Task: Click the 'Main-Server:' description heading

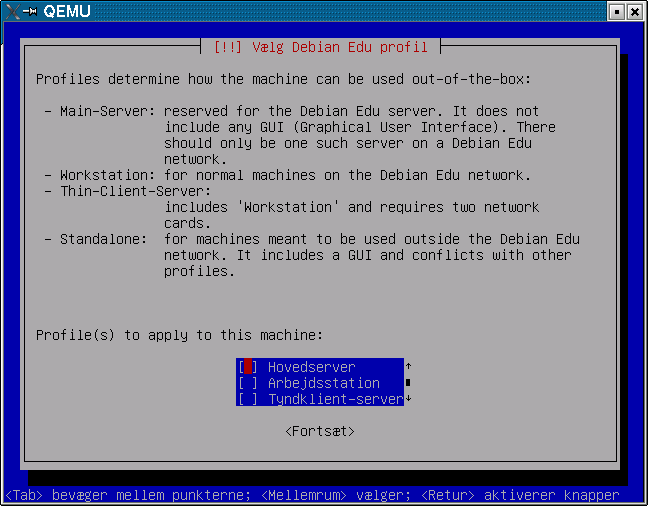Action: [107, 111]
